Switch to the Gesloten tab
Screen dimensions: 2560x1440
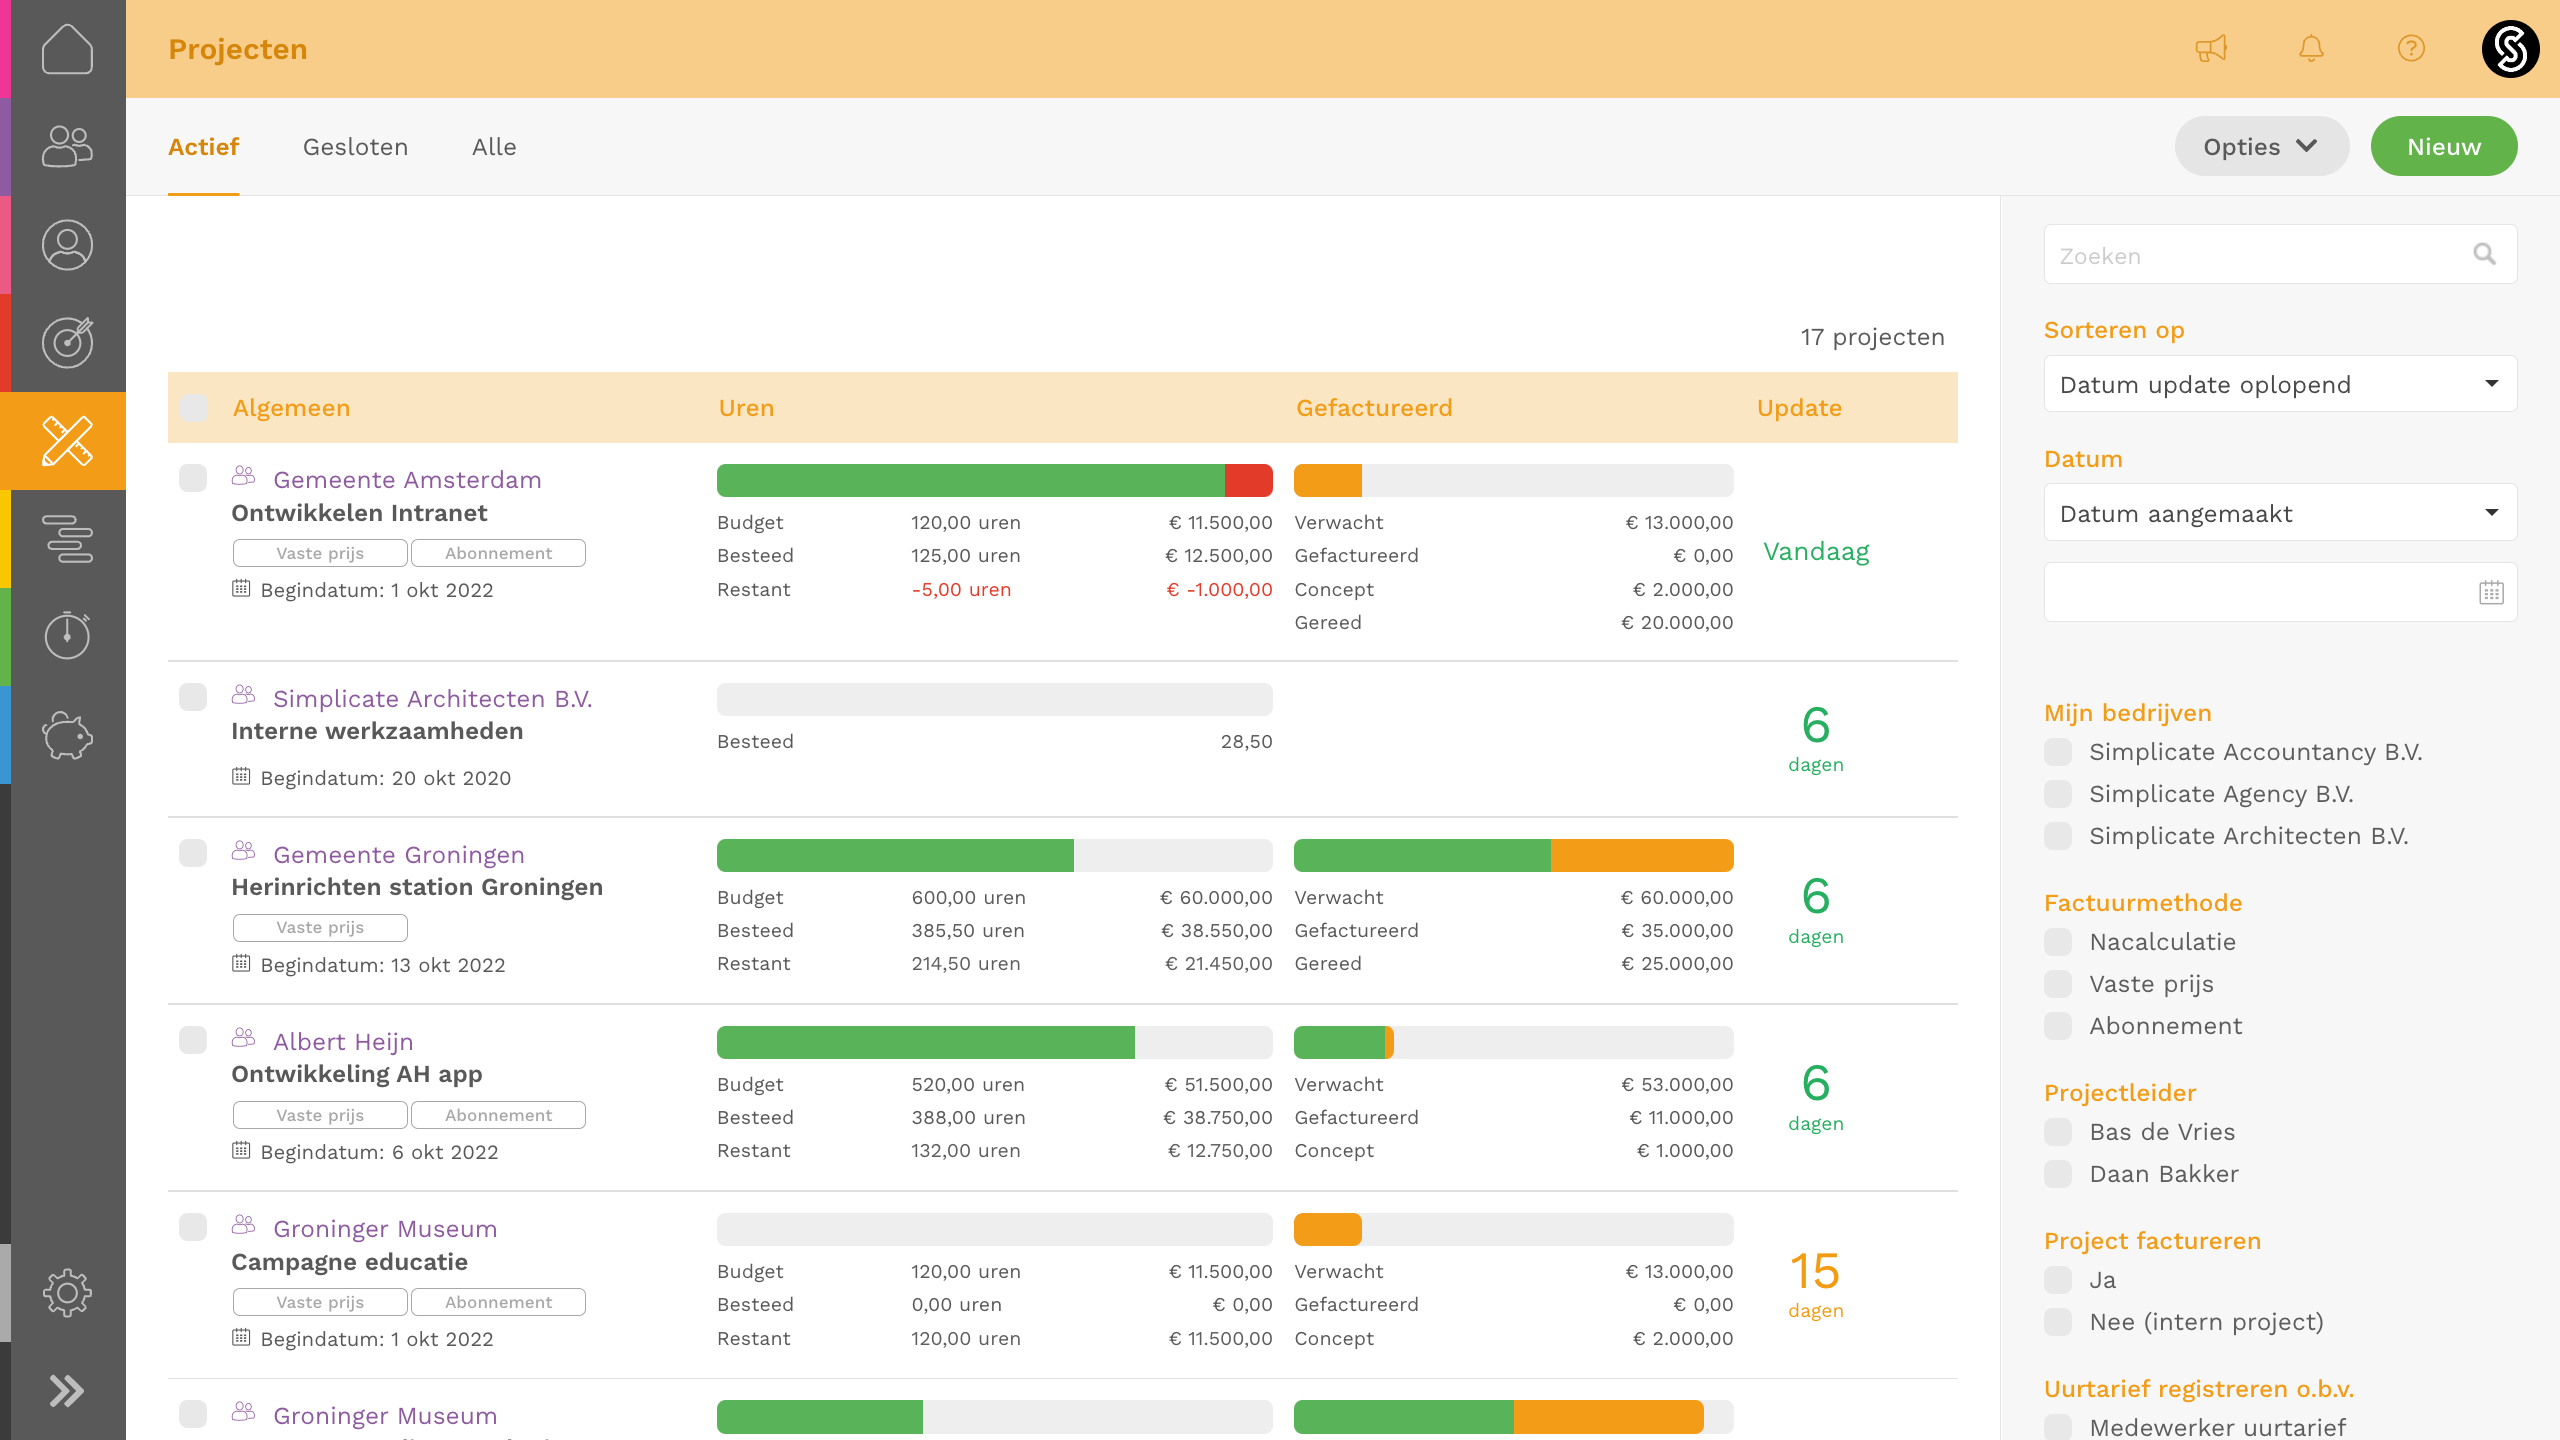click(x=355, y=146)
